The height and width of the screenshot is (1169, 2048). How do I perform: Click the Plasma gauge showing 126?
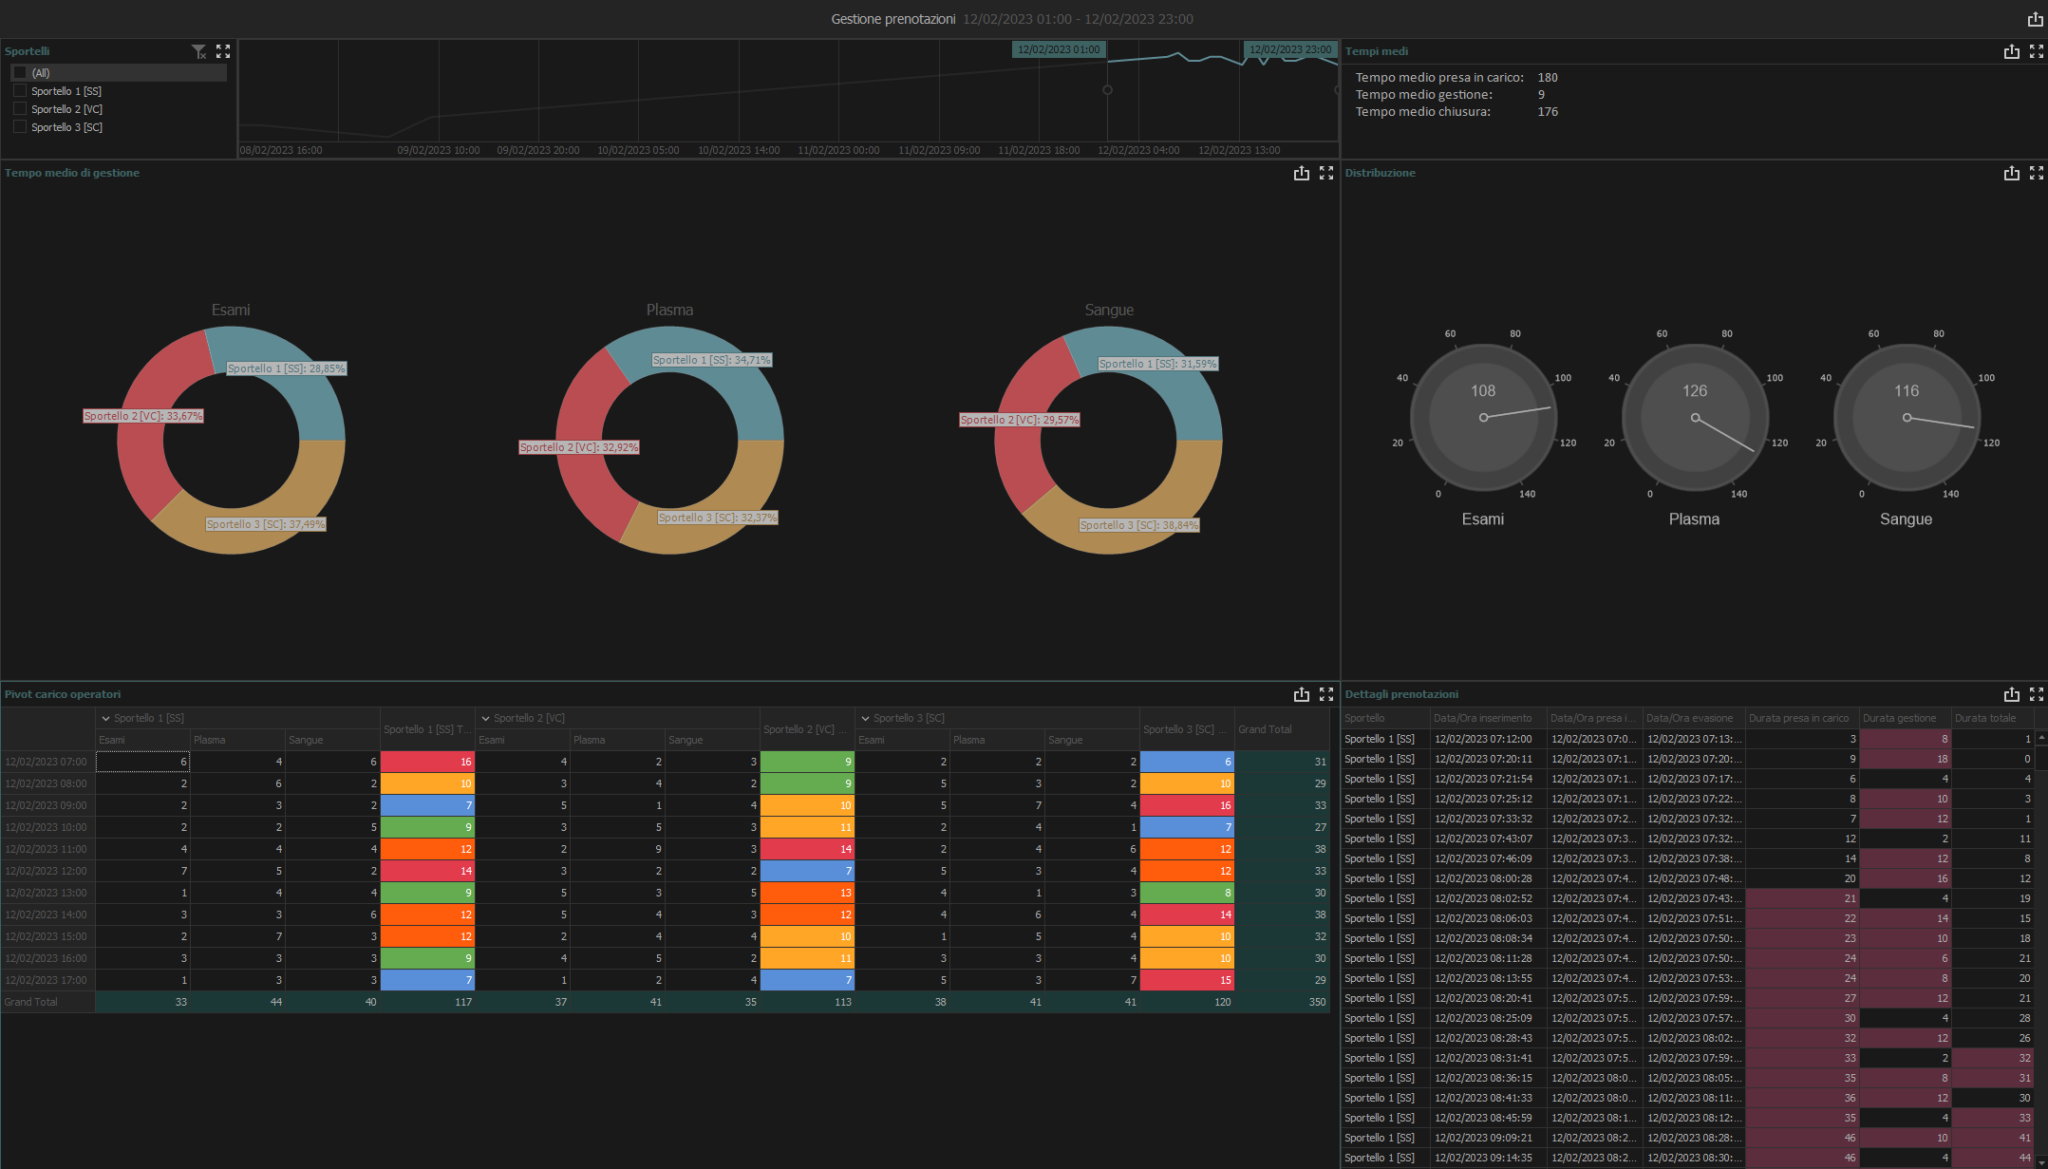(1695, 417)
